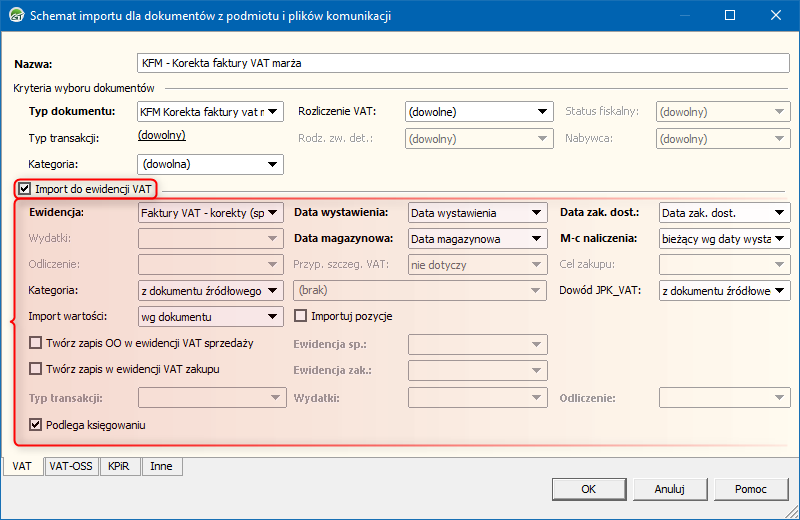Screen dimensions: 800x520
Task: Click the application icon in title bar
Action: pos(17,15)
